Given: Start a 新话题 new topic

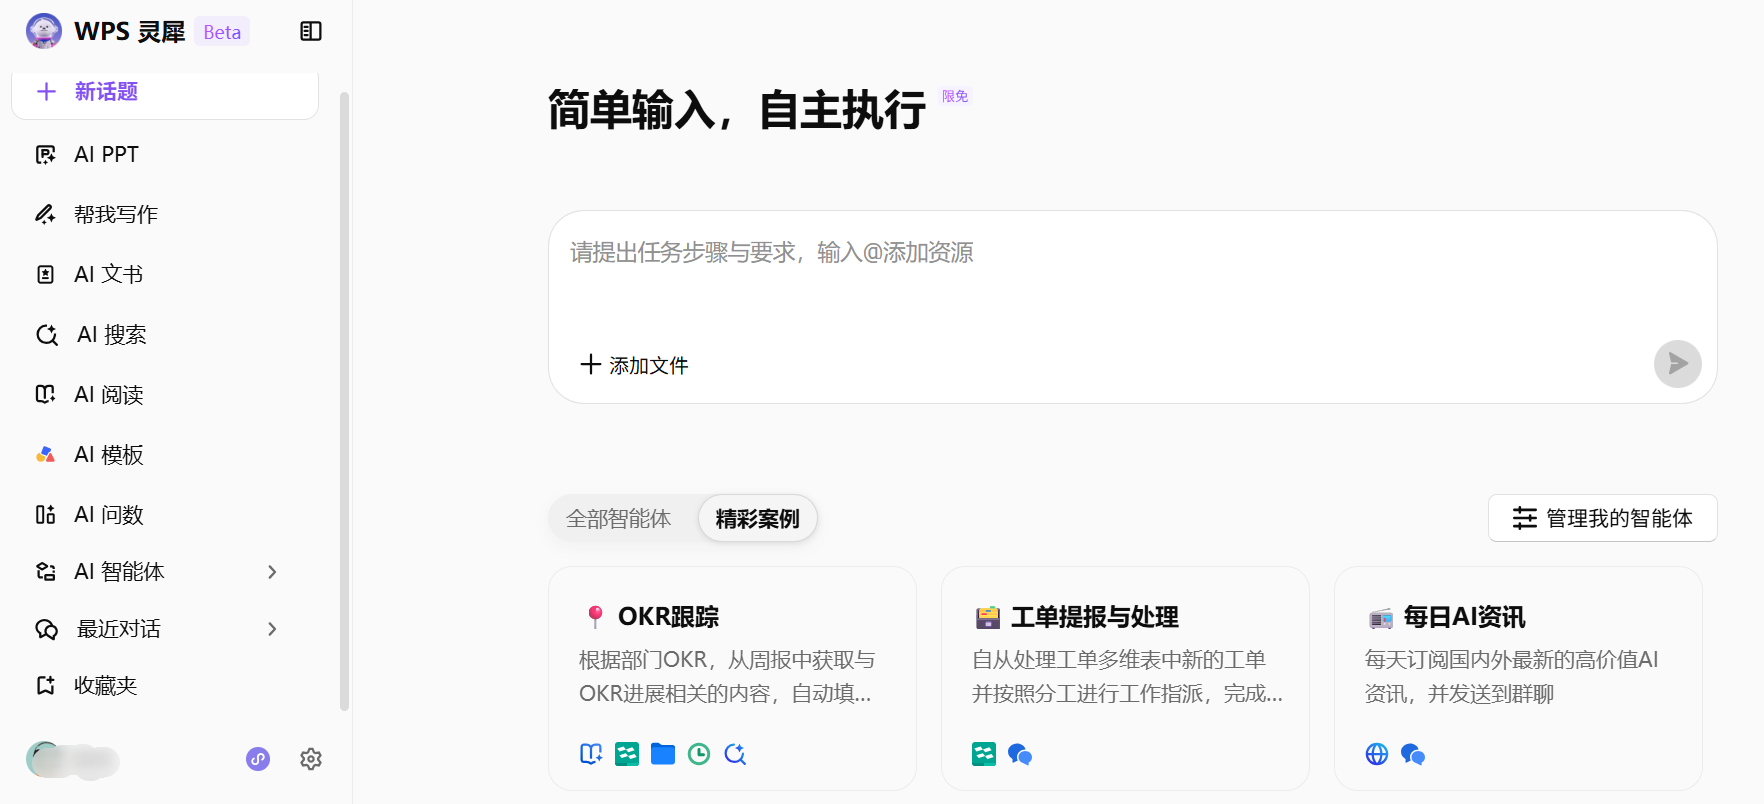Looking at the screenshot, I should tap(165, 92).
